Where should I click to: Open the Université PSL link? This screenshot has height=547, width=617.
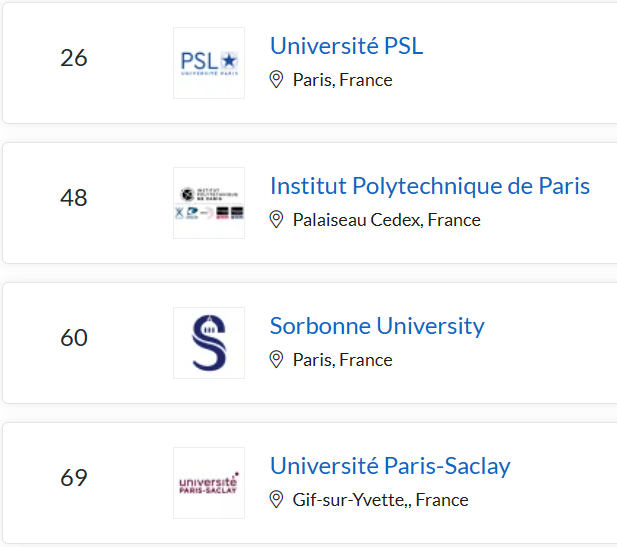click(x=346, y=46)
